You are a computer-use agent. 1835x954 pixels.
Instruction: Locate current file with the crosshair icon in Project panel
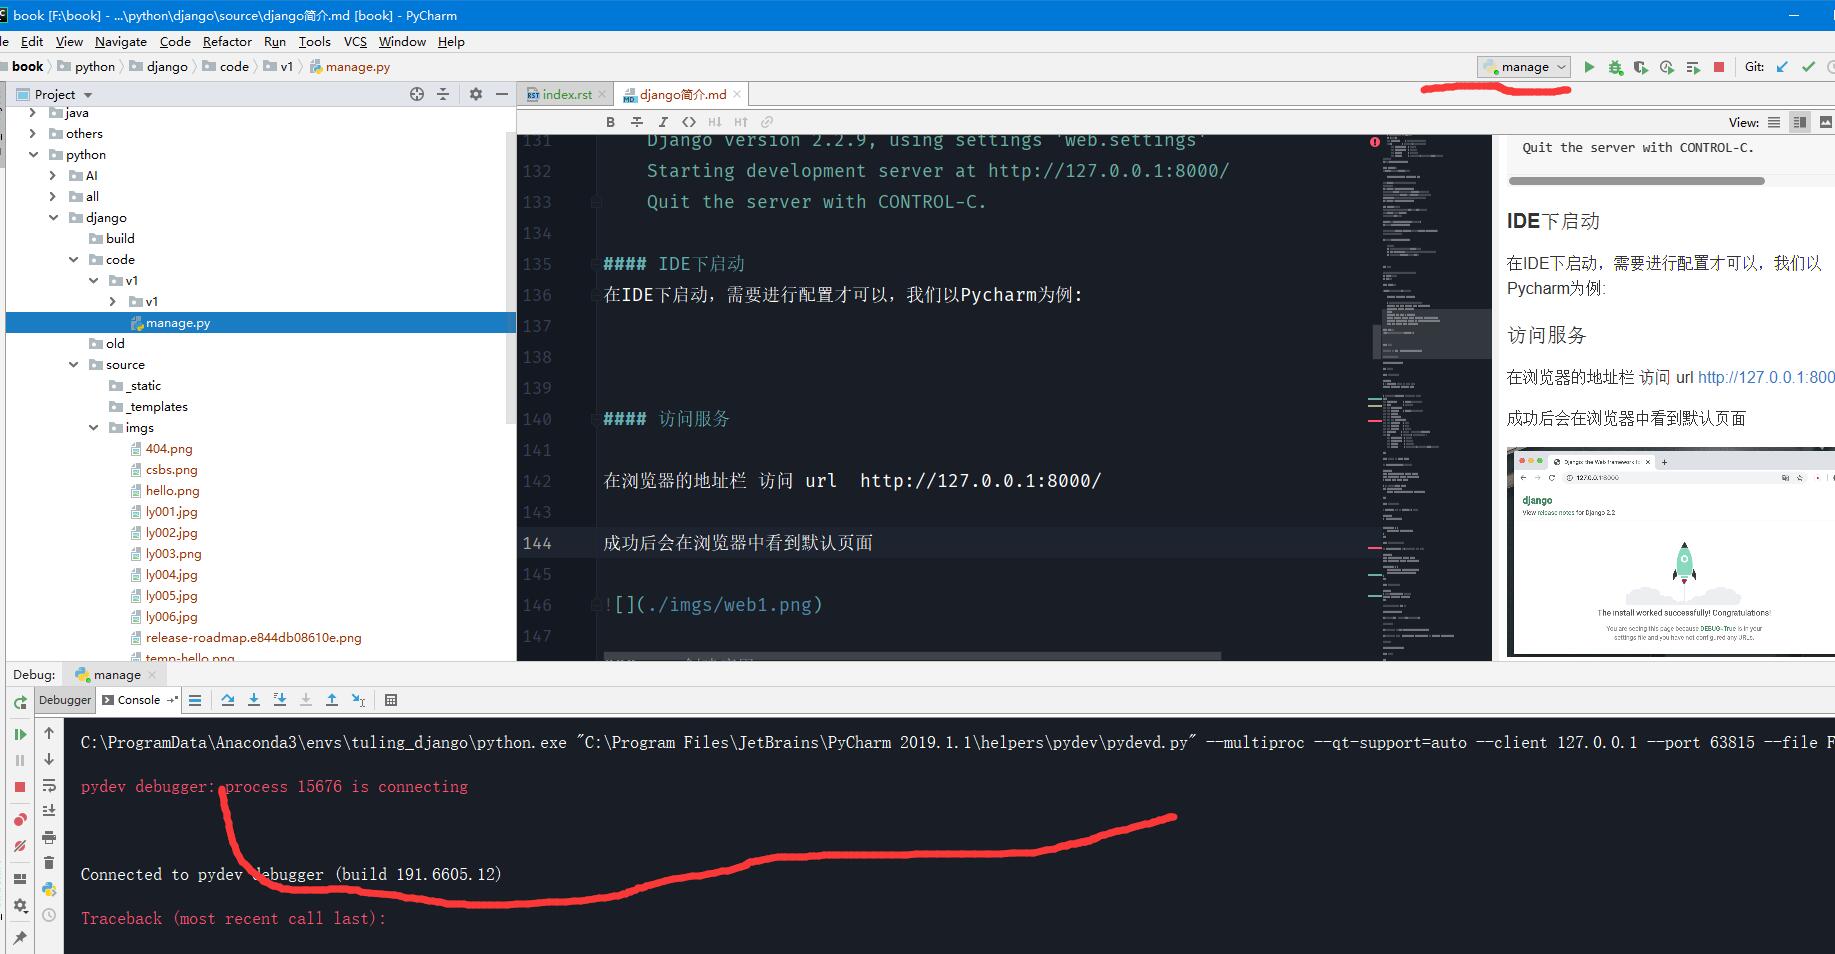point(417,94)
